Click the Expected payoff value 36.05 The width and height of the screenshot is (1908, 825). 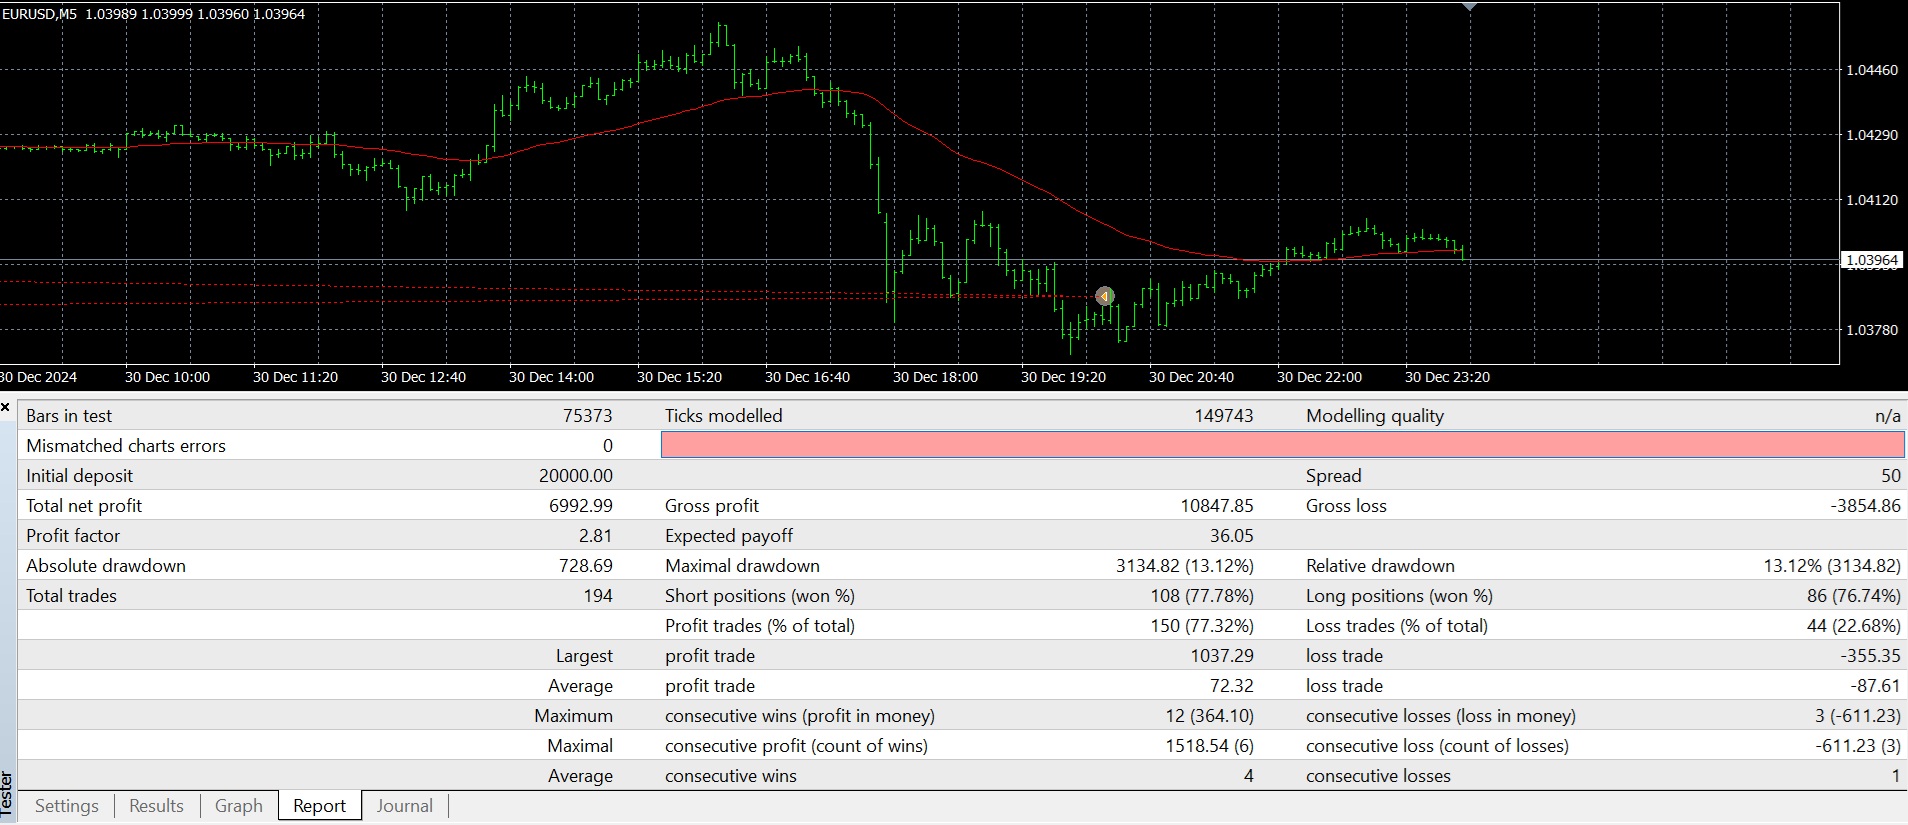point(1231,536)
